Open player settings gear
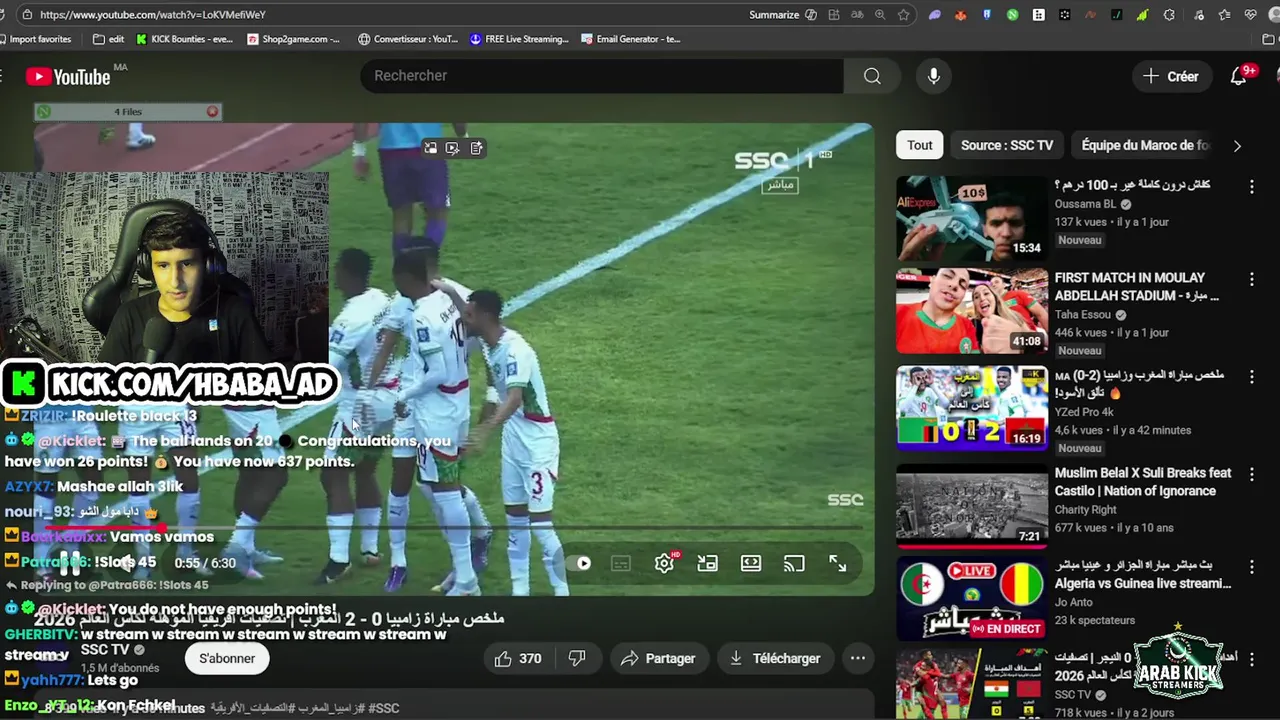1280x720 pixels. (664, 564)
